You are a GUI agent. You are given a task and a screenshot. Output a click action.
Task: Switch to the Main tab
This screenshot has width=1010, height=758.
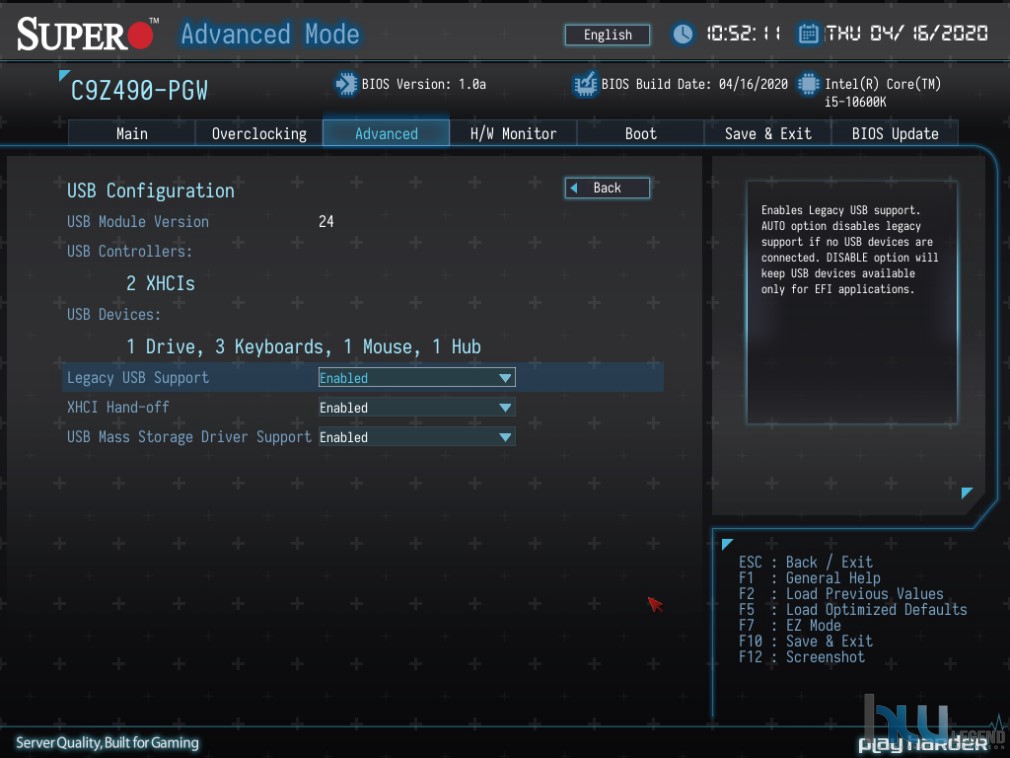click(131, 133)
